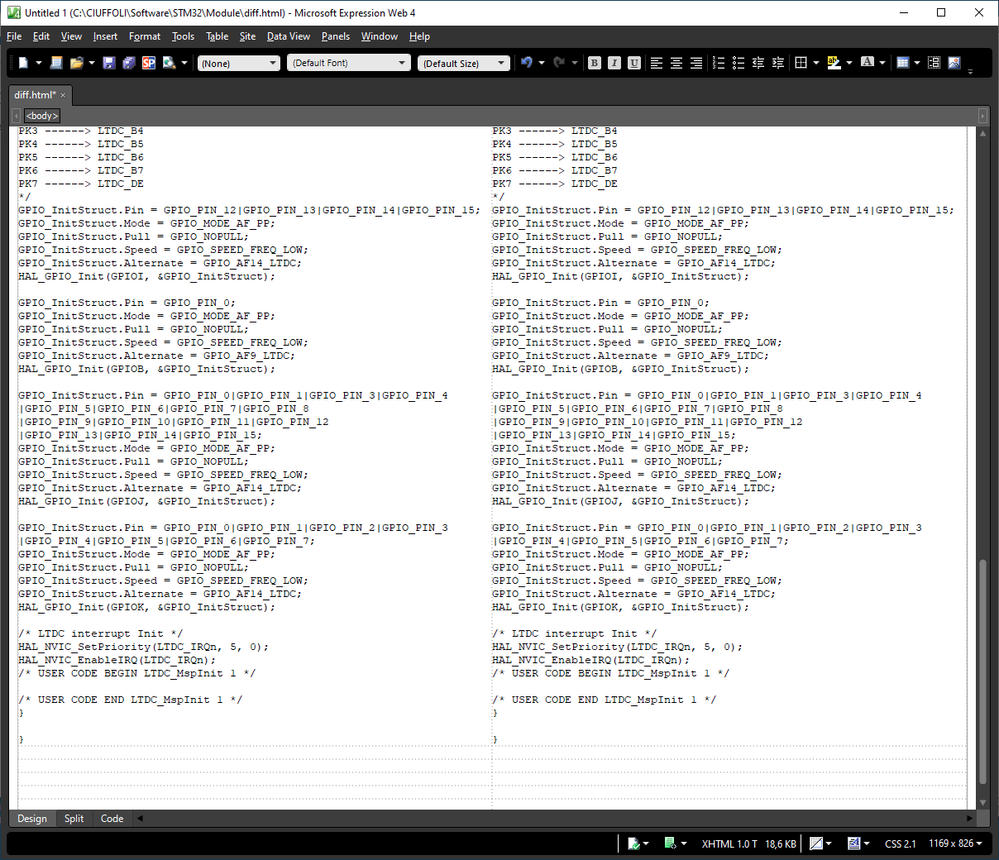This screenshot has height=860, width=999.
Task: Click the style application mode status icon
Action: point(854,843)
